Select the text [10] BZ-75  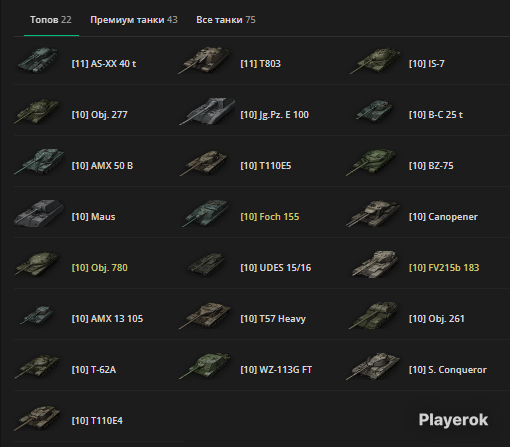pyautogui.click(x=431, y=166)
